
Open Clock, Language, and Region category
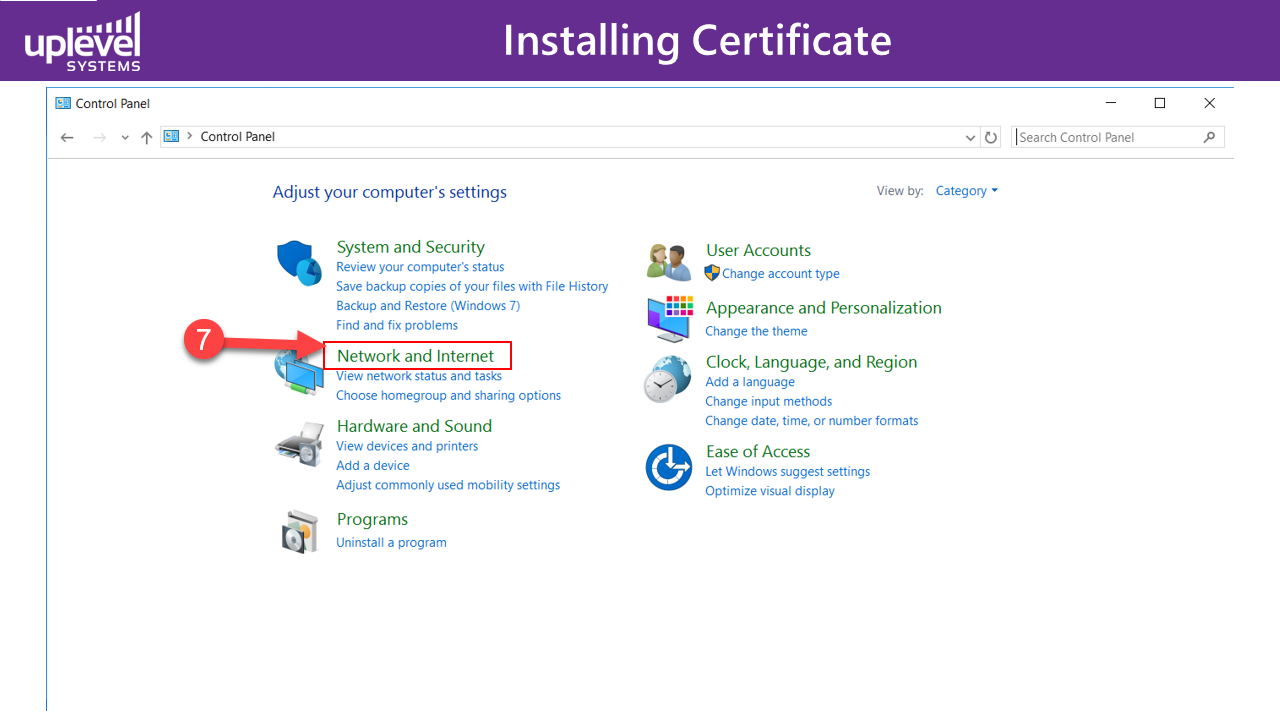811,362
